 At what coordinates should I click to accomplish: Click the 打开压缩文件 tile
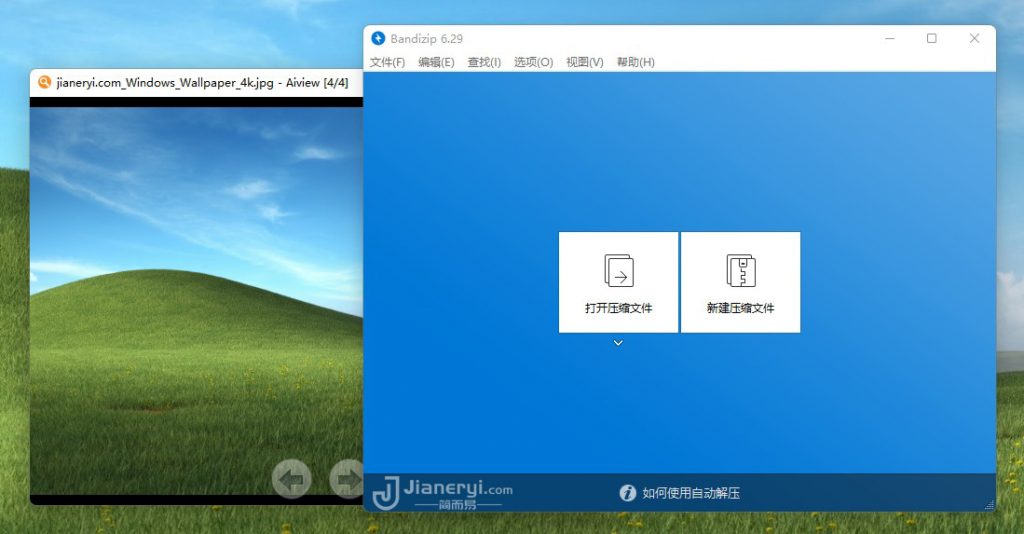[618, 282]
